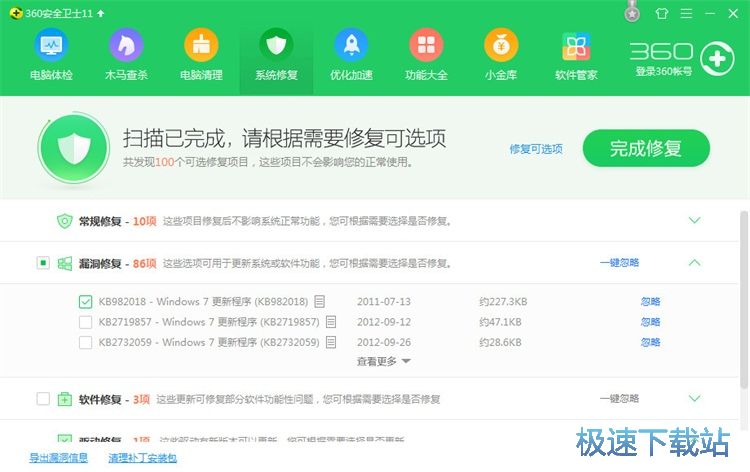Screen dimensions: 750x472
Task: Click the date 2011-07-13
Action: click(384, 302)
